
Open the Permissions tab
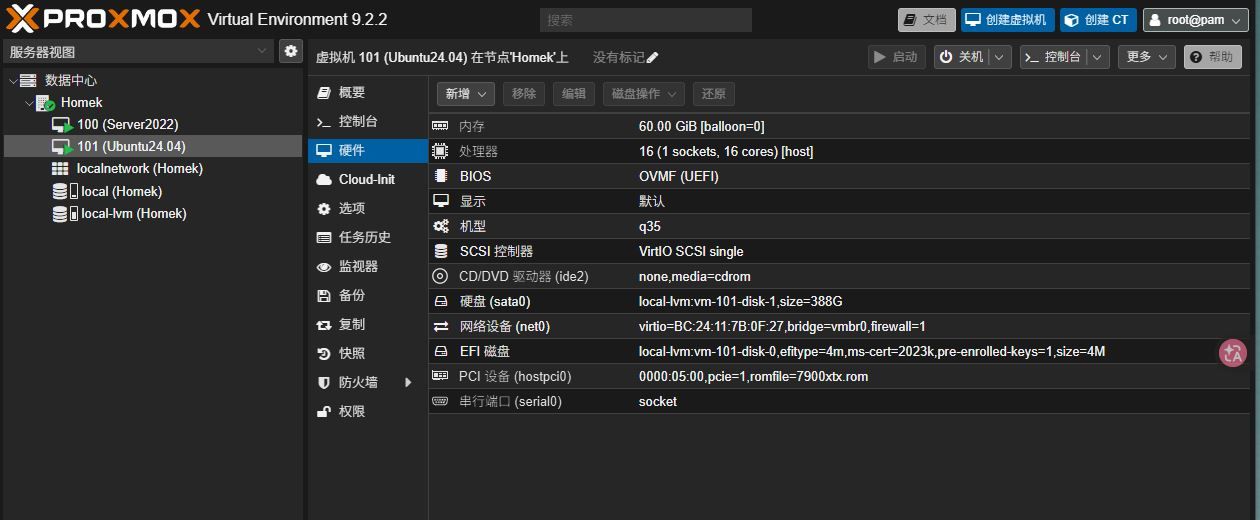point(367,412)
